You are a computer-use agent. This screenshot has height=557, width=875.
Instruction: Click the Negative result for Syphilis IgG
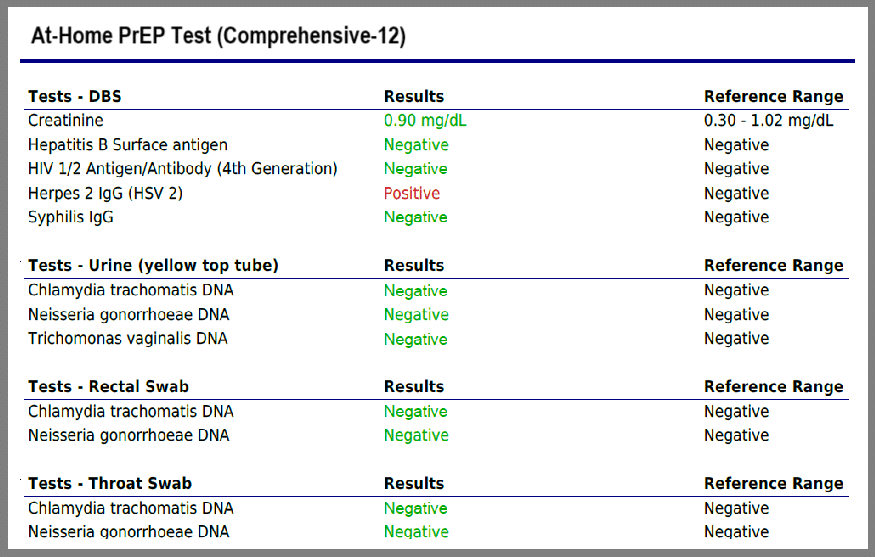pyautogui.click(x=416, y=217)
